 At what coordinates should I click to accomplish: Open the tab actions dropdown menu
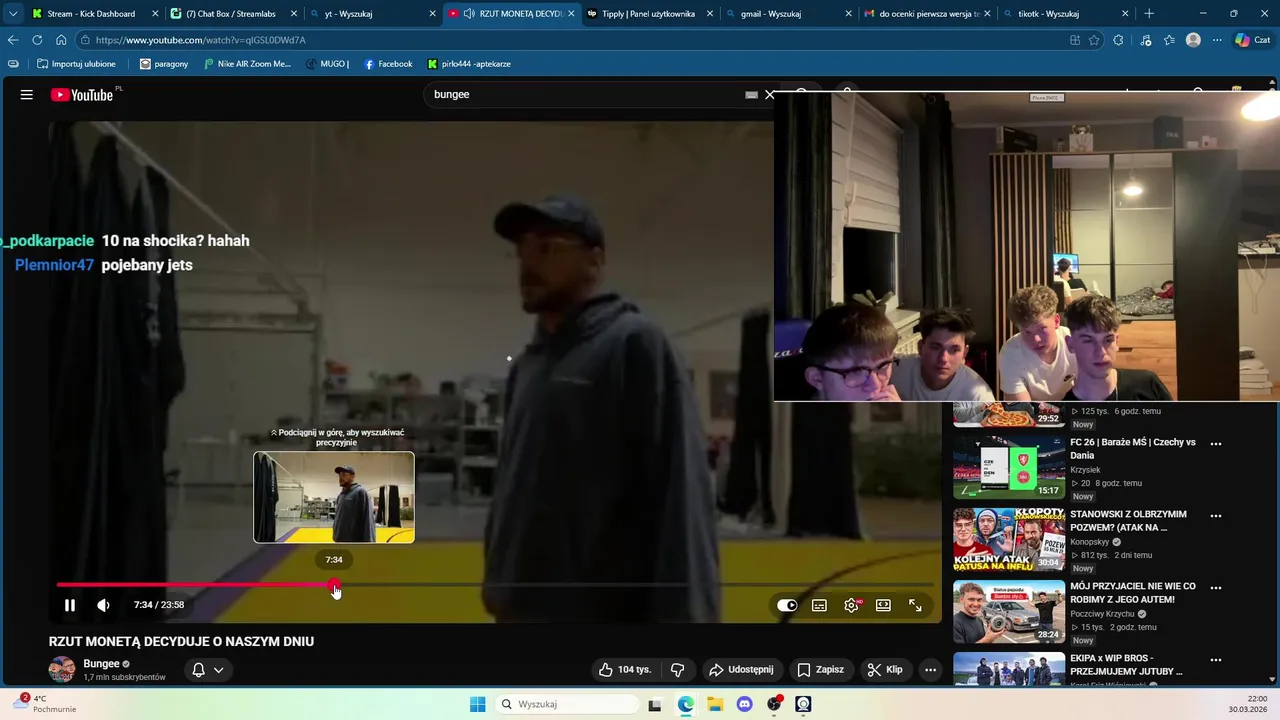tap(12, 14)
